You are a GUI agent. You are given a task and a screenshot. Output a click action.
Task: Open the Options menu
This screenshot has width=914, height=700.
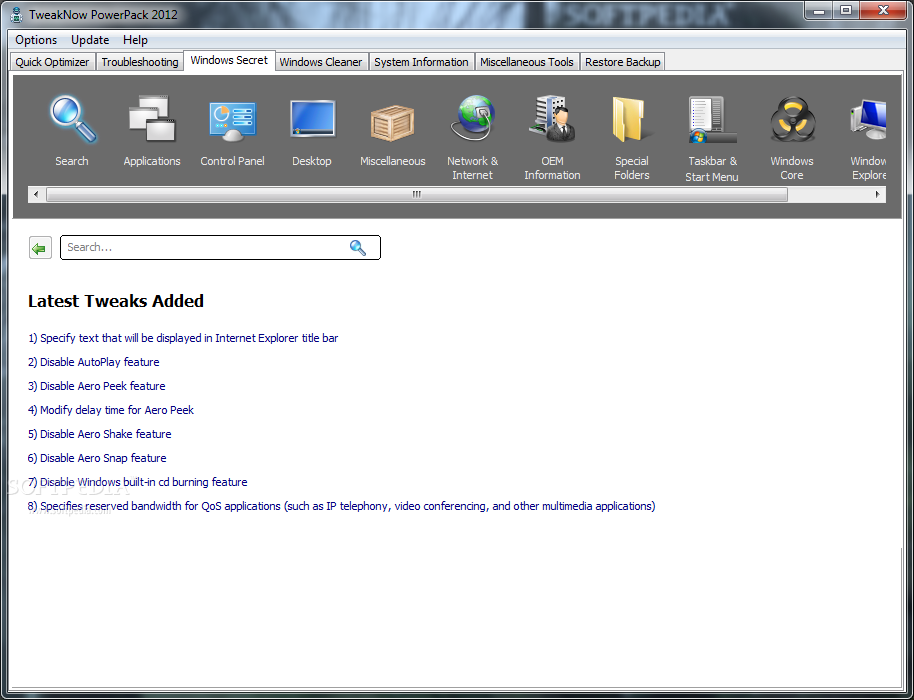[36, 40]
